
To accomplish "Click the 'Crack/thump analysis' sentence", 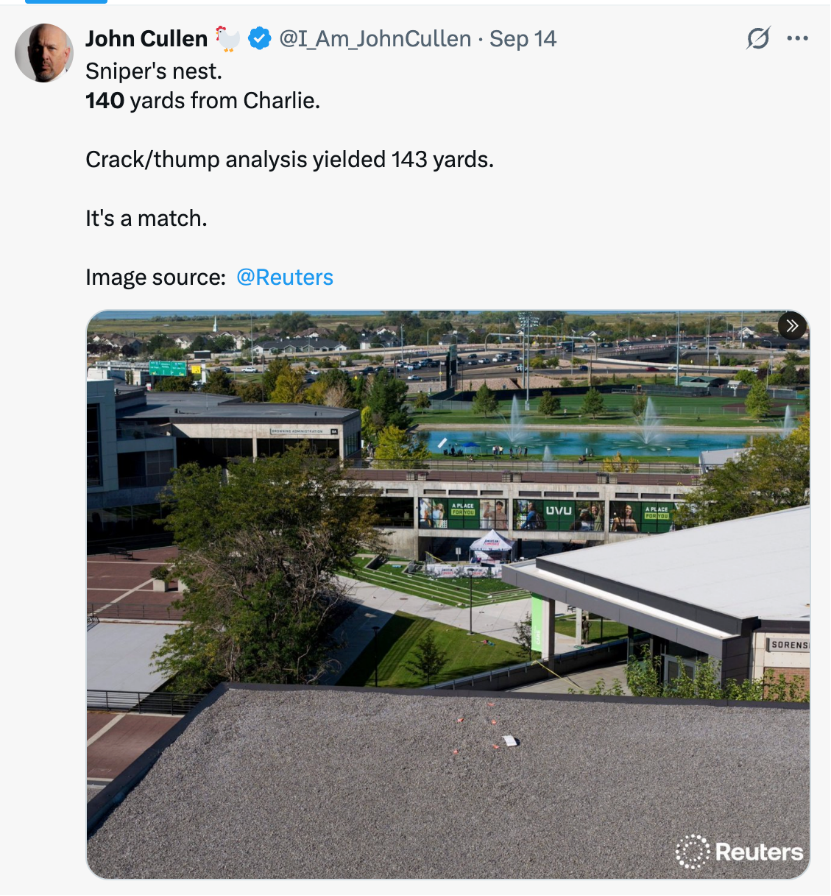I will coord(289,159).
